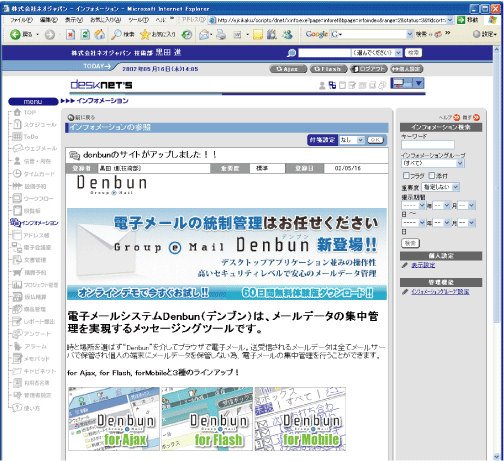The height and width of the screenshot is (461, 504).
Task: Click the 検索 button in the search panel
Action: [x=410, y=243]
